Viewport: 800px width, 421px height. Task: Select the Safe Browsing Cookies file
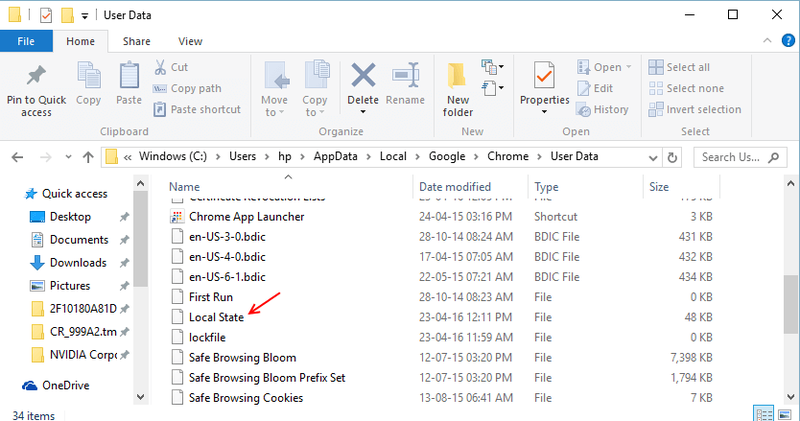(246, 398)
